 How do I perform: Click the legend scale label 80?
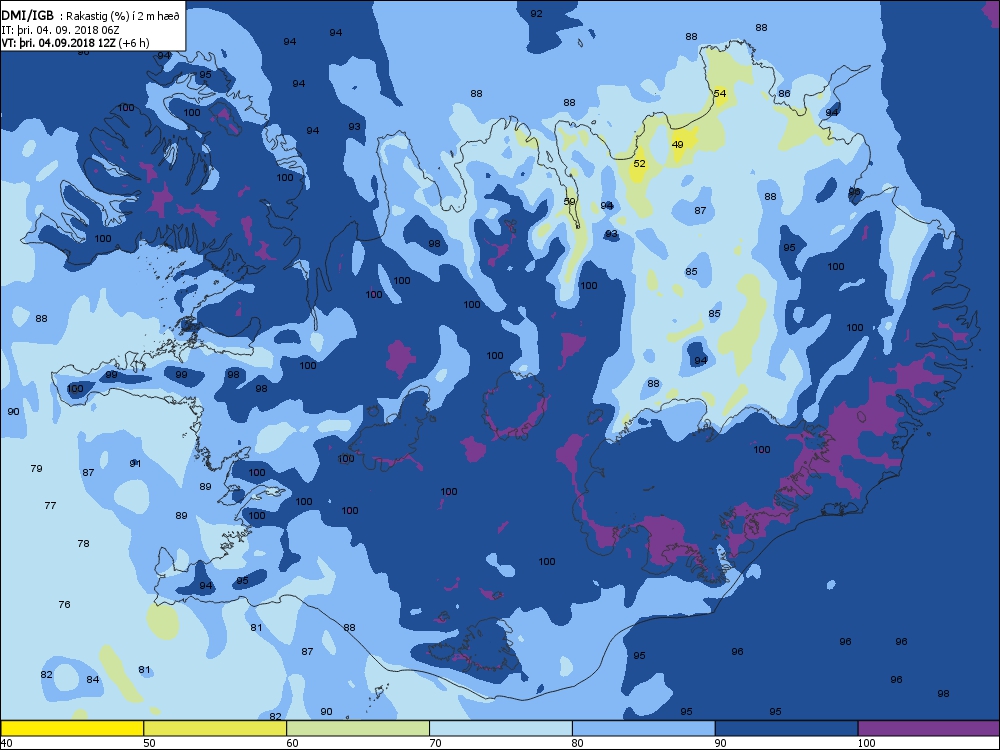tap(578, 742)
